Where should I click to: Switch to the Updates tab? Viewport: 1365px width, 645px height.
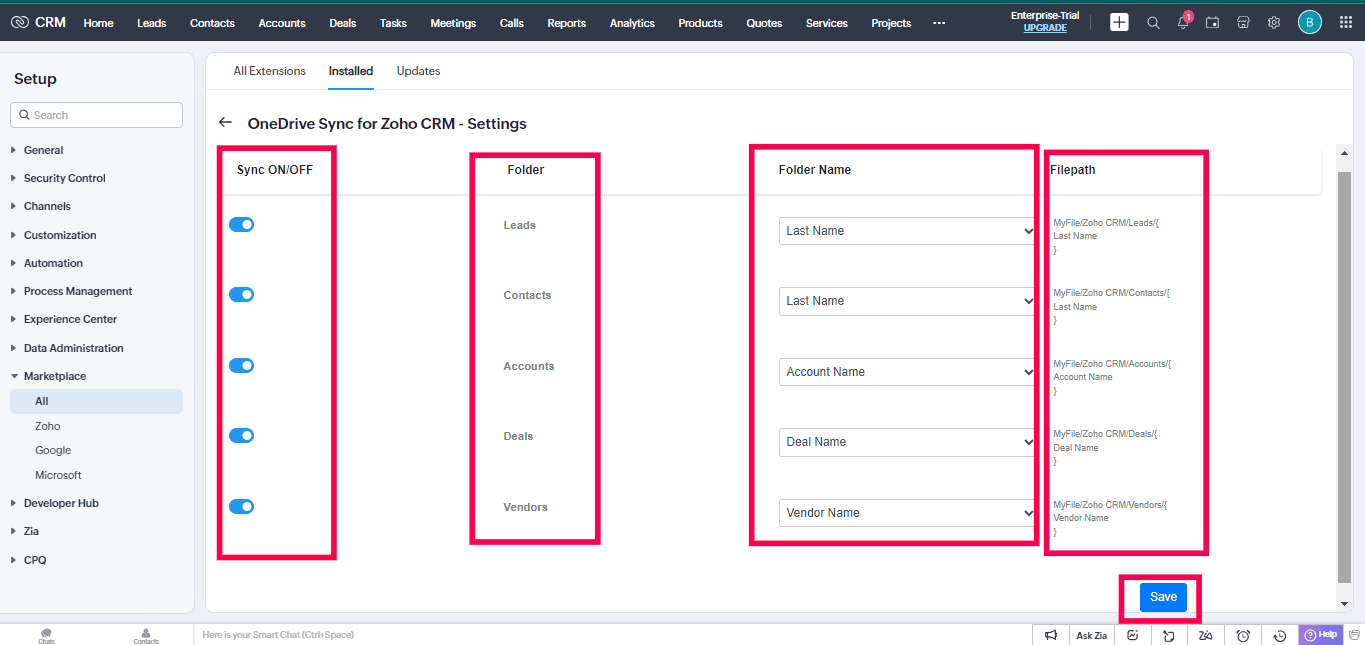coord(418,71)
